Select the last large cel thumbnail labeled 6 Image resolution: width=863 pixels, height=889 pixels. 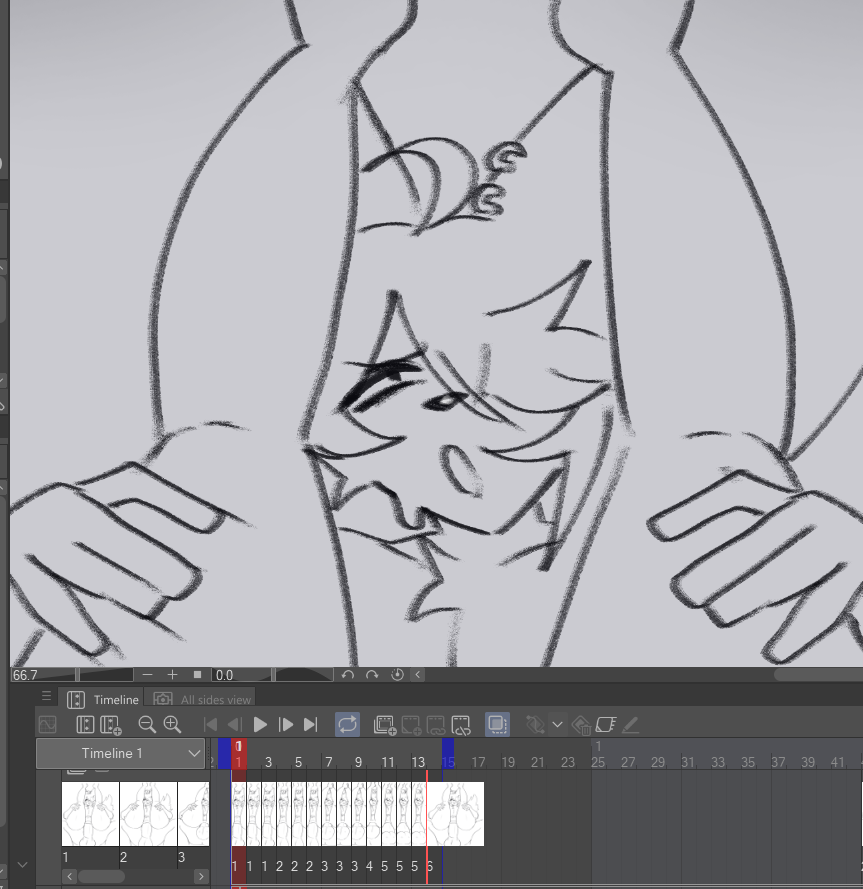(x=455, y=814)
